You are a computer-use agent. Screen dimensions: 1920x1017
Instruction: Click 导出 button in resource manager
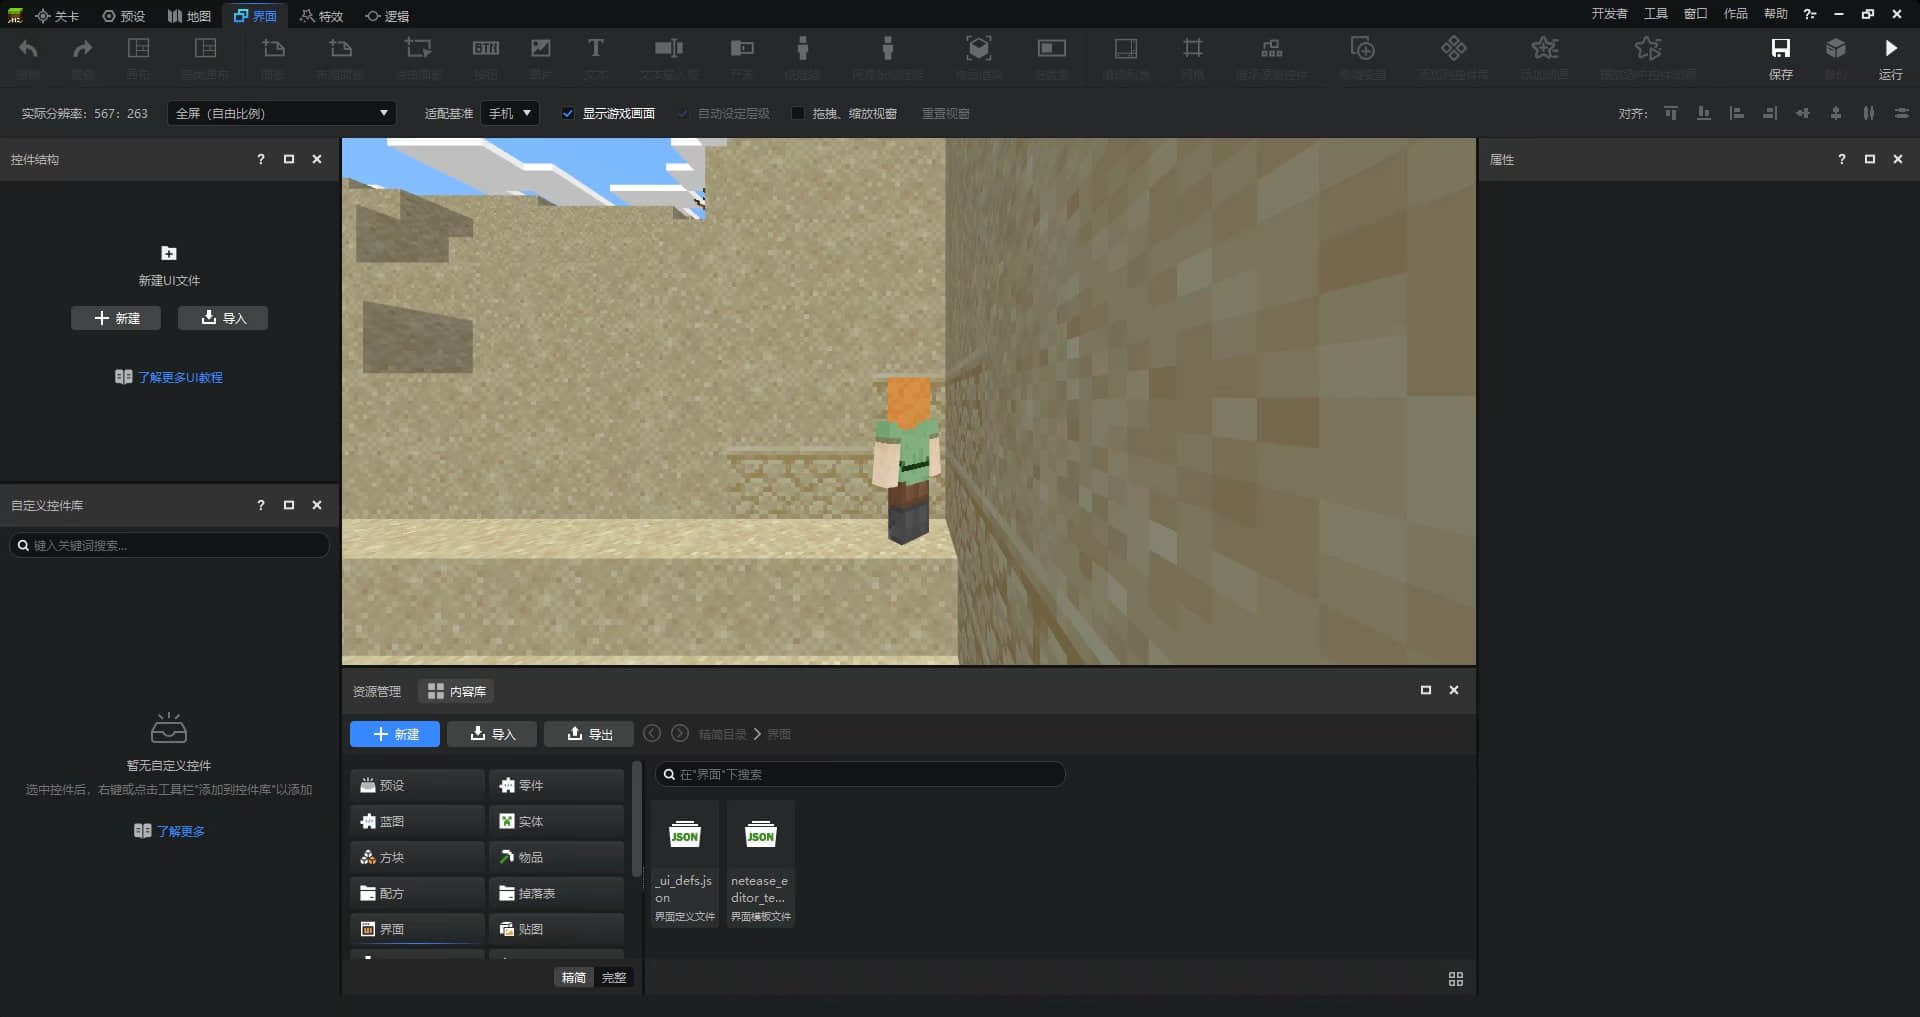589,734
